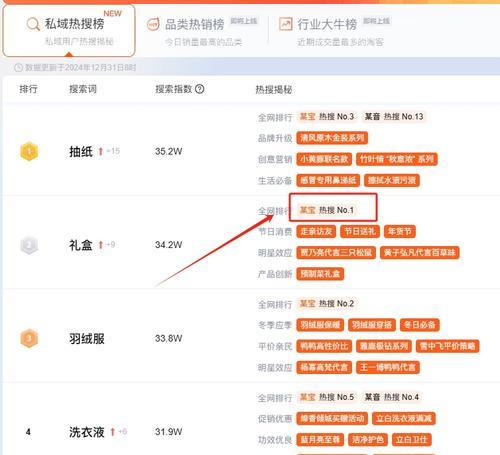The height and width of the screenshot is (455, 500).
Task: Click the 冬日必备 tag
Action: [420, 325]
